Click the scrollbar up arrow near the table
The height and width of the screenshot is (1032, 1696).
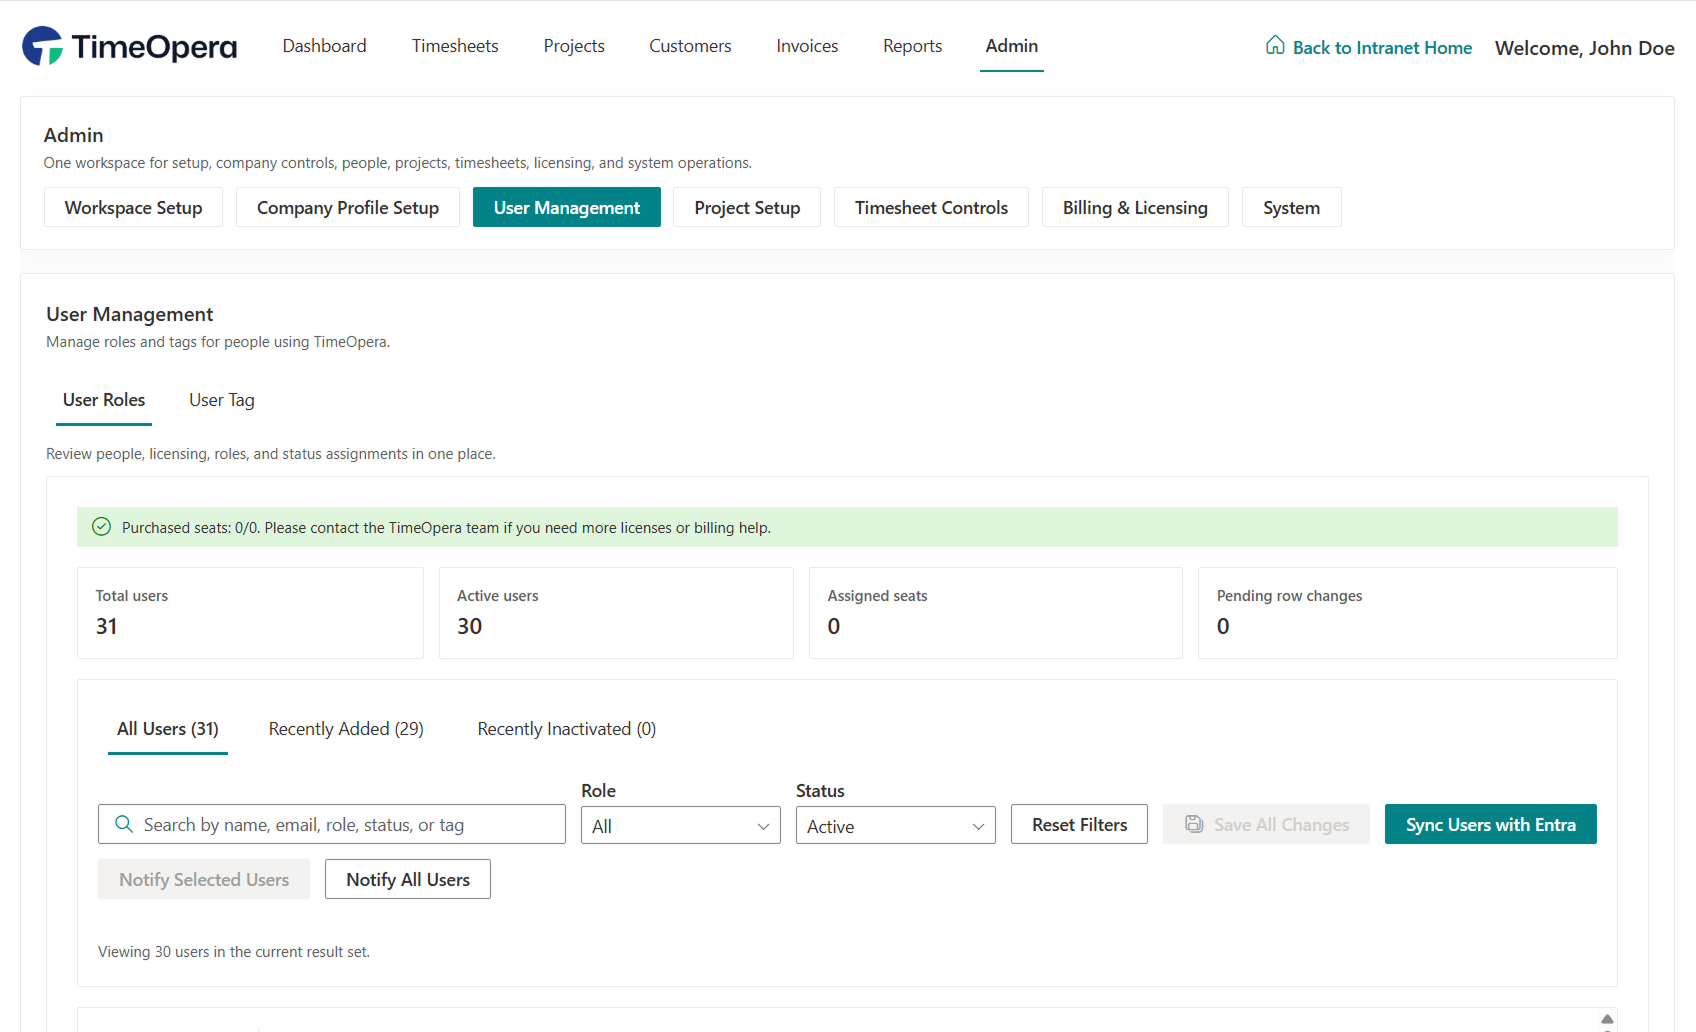pyautogui.click(x=1607, y=1019)
